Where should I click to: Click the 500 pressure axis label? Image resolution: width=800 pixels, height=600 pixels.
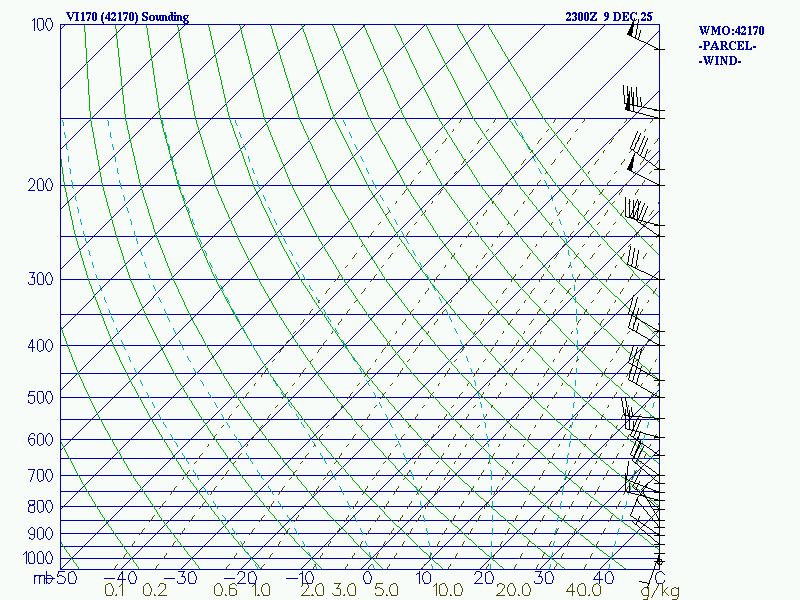[41, 397]
